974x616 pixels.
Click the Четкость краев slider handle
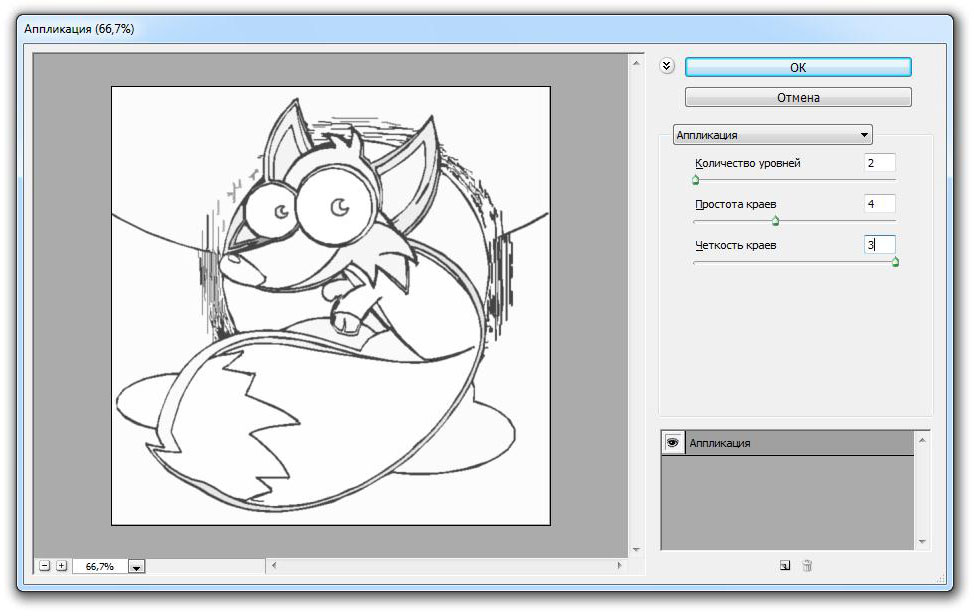(x=895, y=262)
